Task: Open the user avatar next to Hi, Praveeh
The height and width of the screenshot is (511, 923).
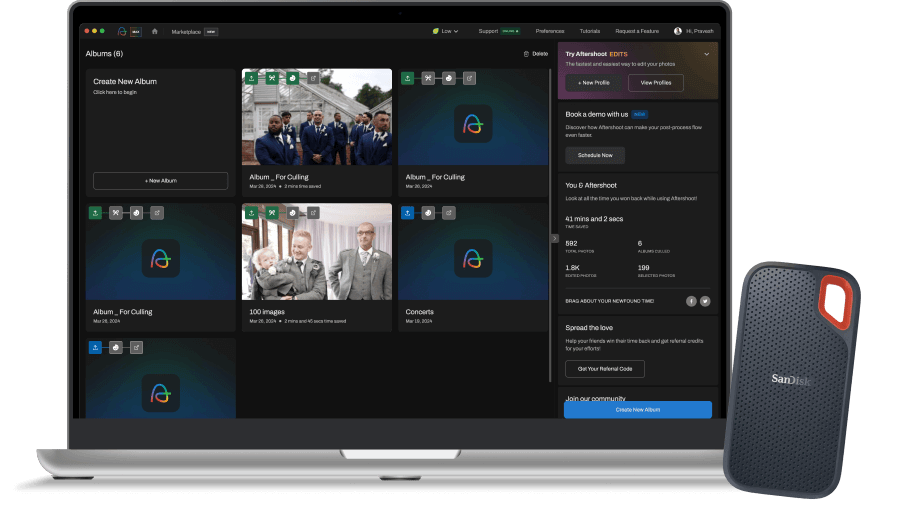Action: (x=678, y=31)
